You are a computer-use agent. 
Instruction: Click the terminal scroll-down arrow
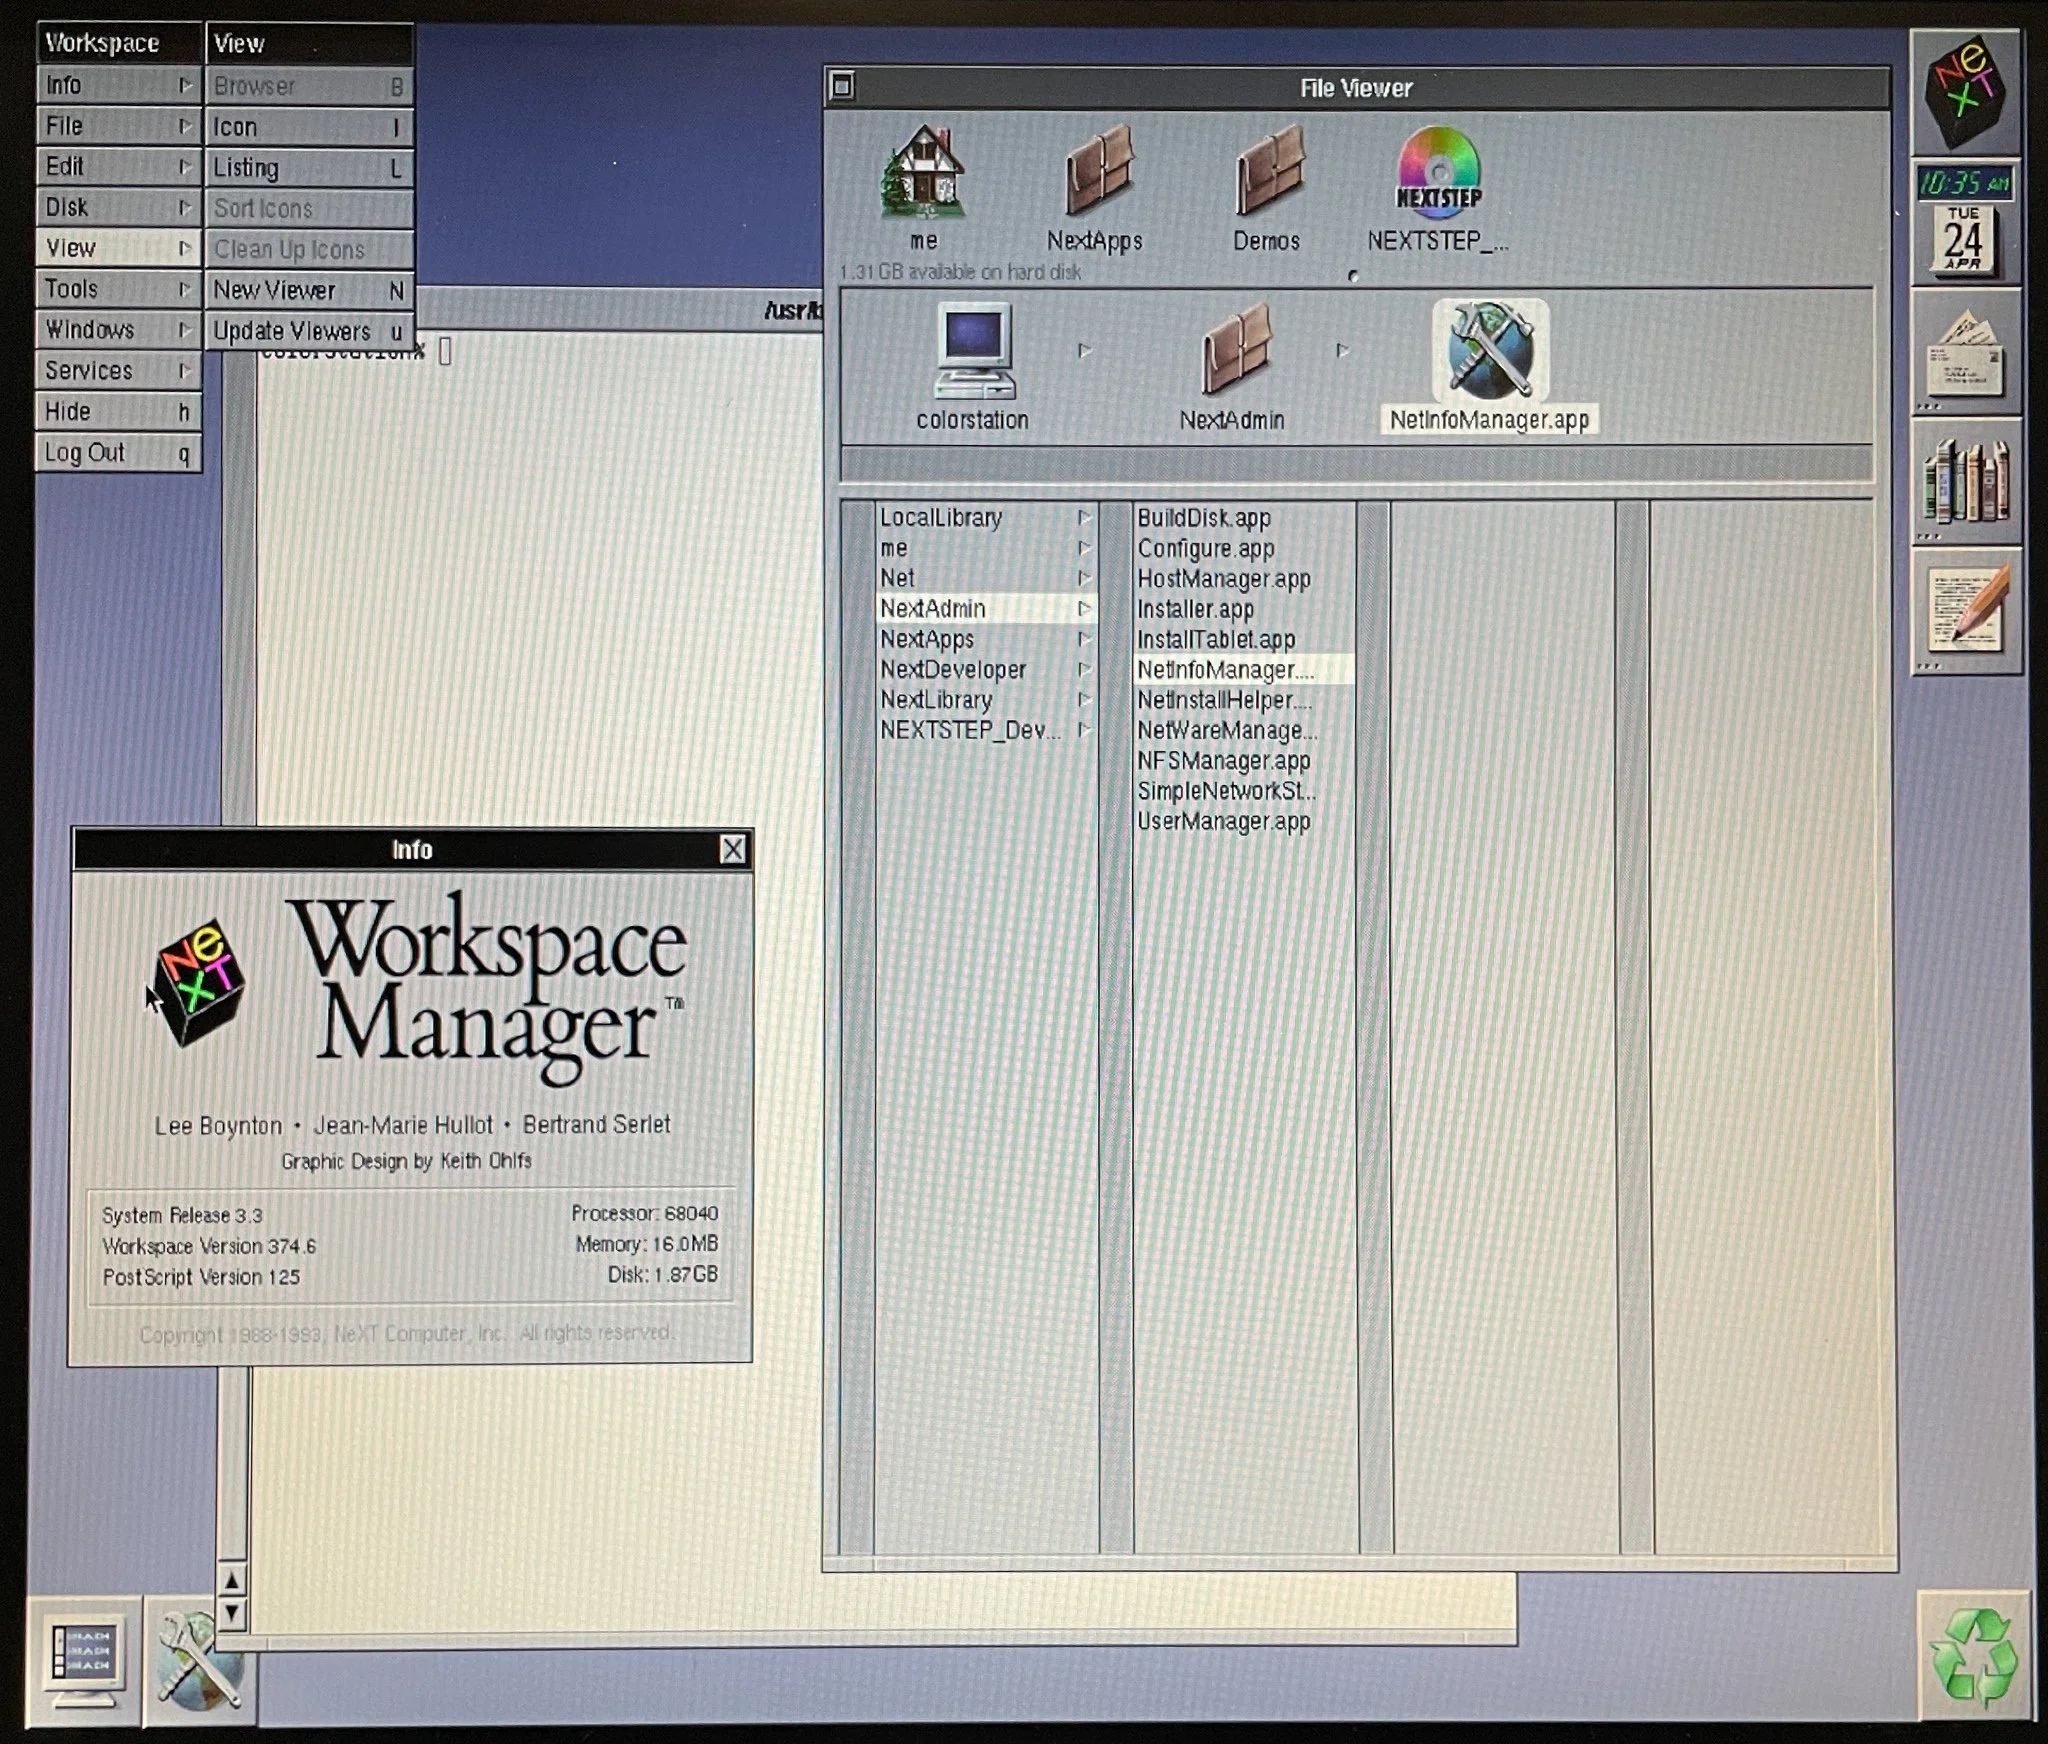(232, 1613)
